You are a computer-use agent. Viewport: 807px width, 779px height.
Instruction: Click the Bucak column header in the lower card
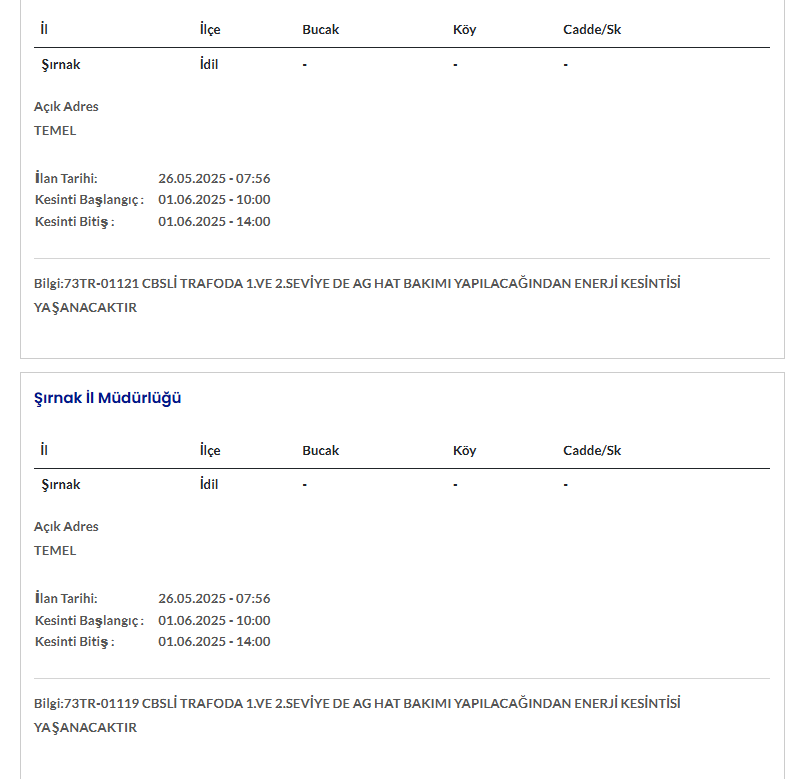321,450
